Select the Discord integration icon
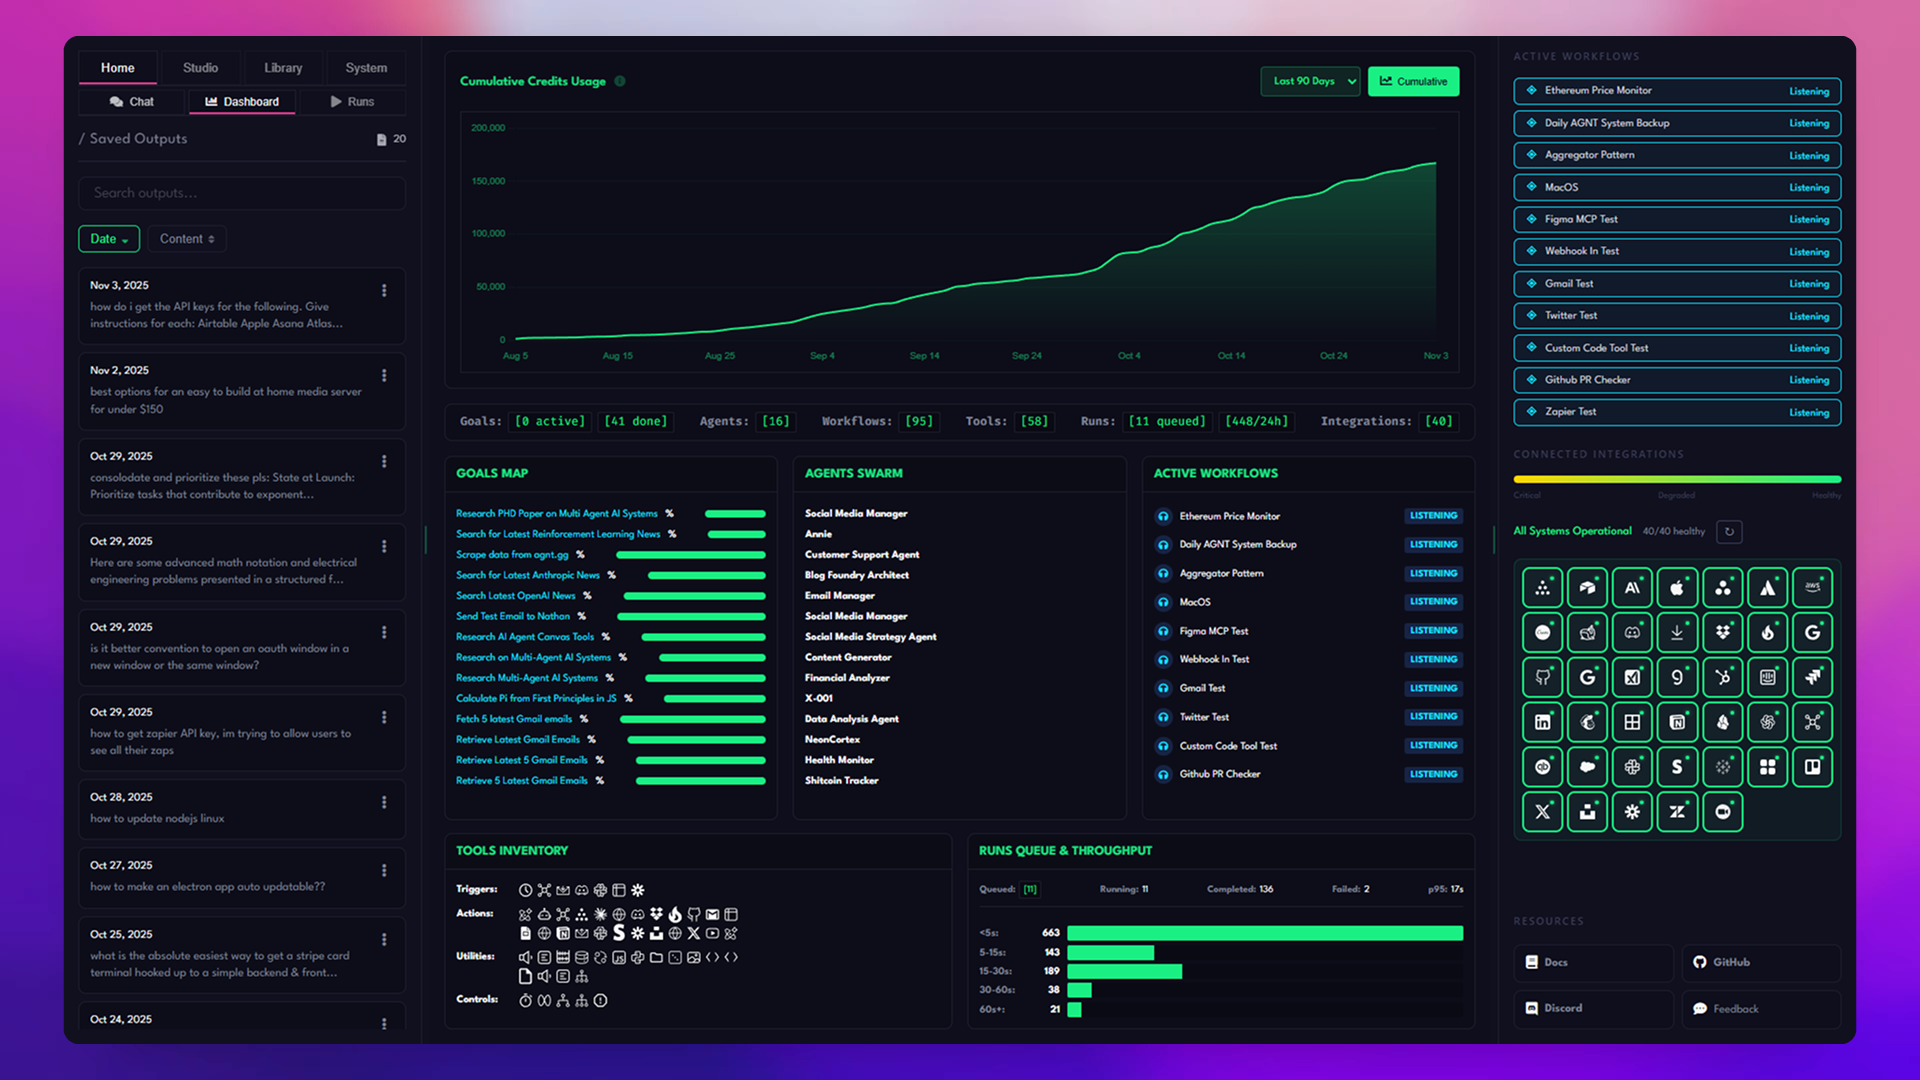1920x1080 pixels. (x=1632, y=632)
